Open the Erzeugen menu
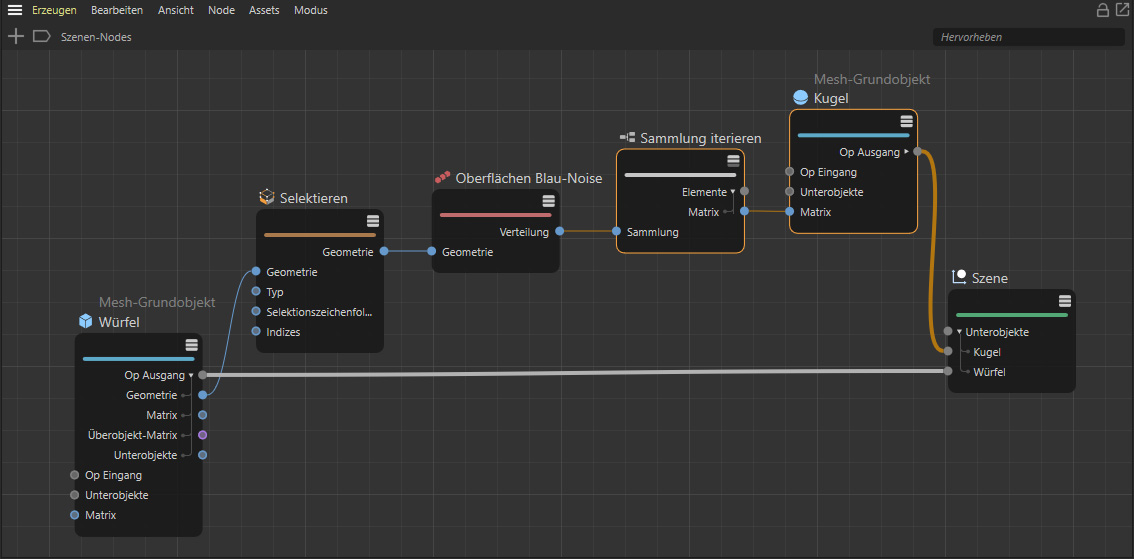Image resolution: width=1134 pixels, height=559 pixels. [x=54, y=10]
